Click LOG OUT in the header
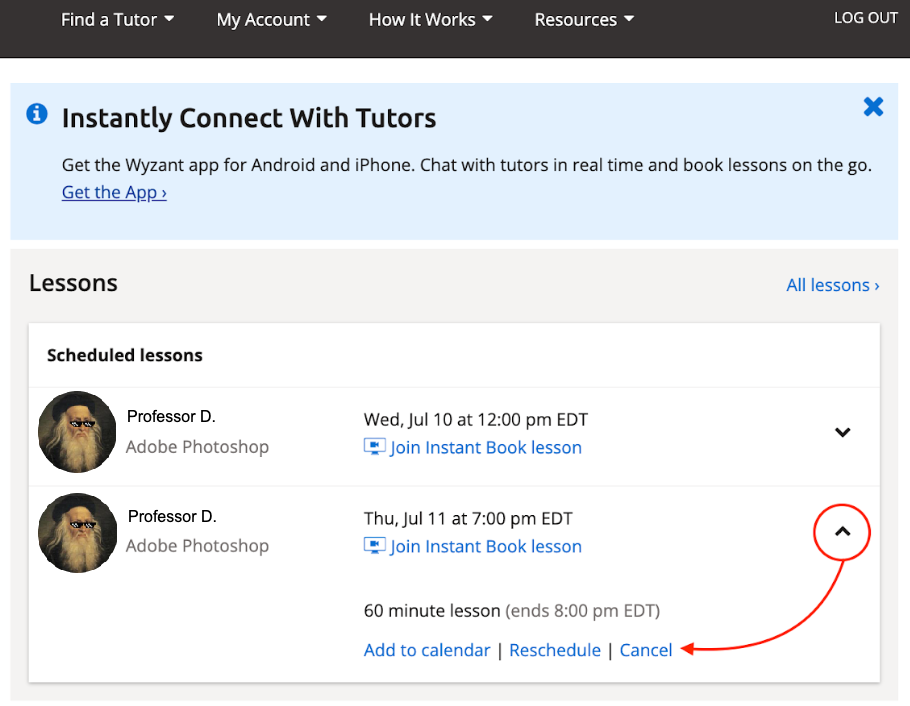910x706 pixels. click(865, 18)
